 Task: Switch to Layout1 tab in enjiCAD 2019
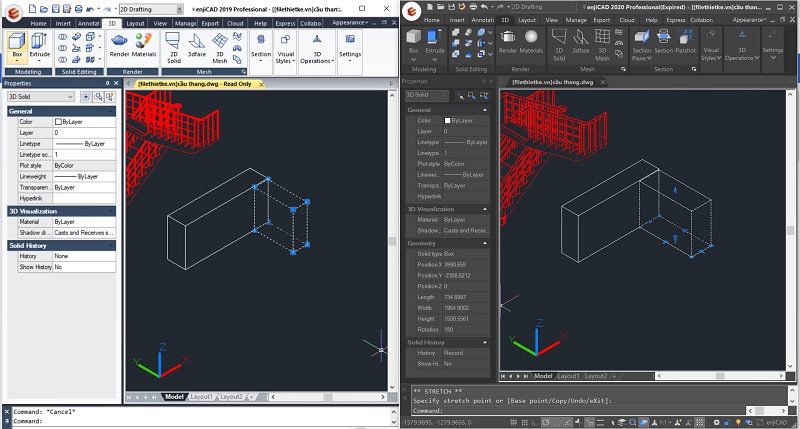202,397
